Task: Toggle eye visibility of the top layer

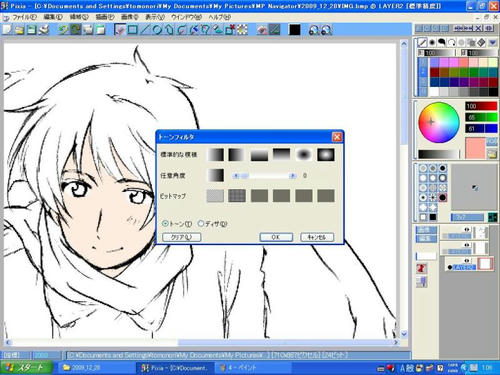Action: [467, 229]
